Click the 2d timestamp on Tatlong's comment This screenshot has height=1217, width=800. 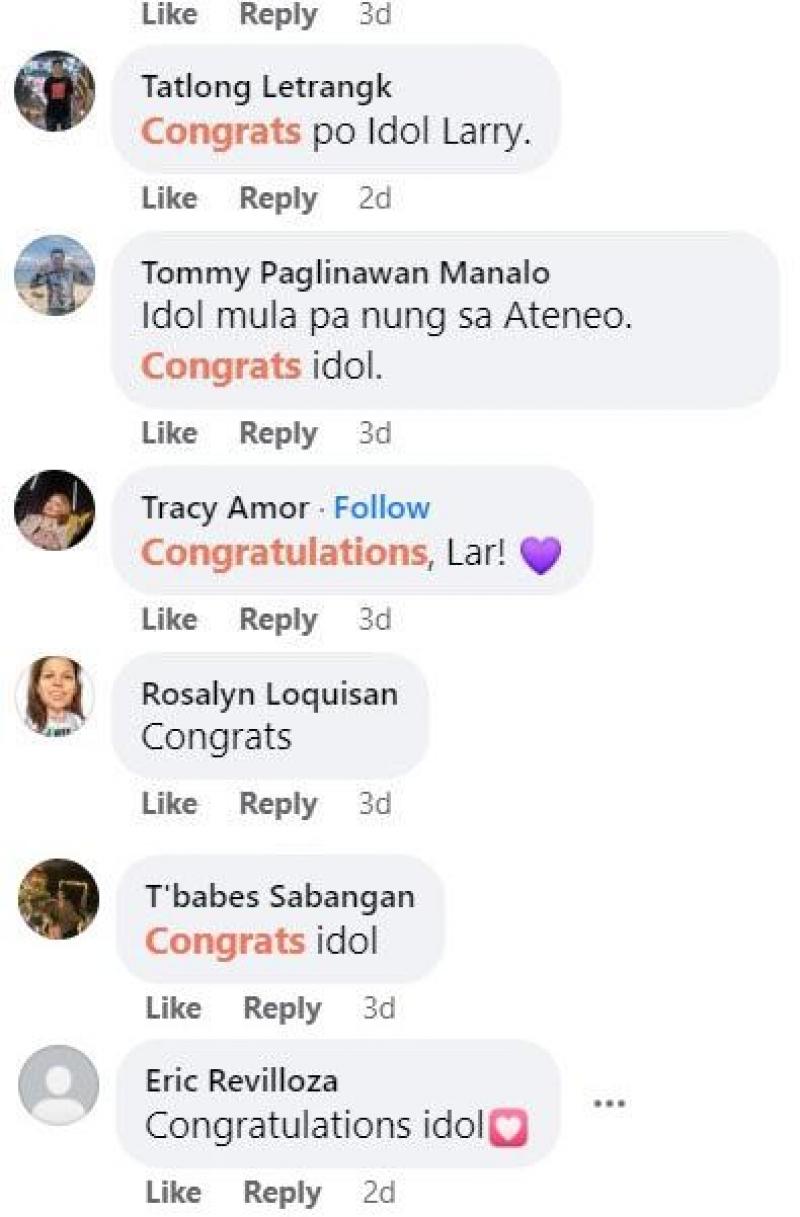click(x=375, y=199)
